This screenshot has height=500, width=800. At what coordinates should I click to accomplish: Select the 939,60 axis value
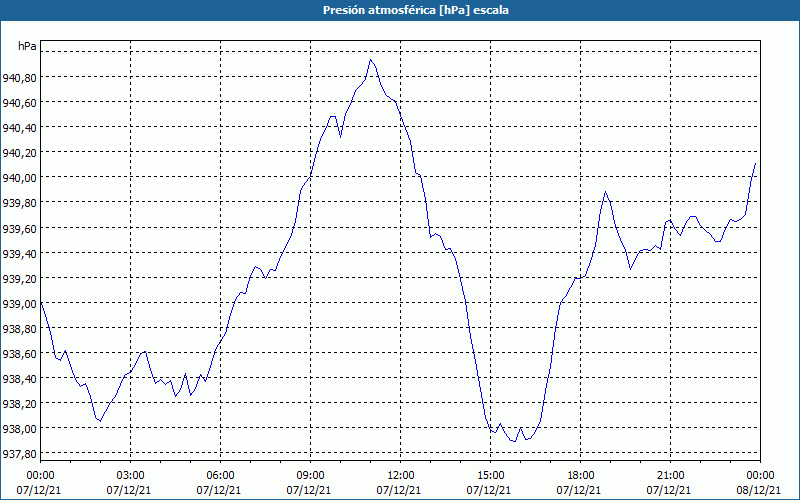click(19, 229)
